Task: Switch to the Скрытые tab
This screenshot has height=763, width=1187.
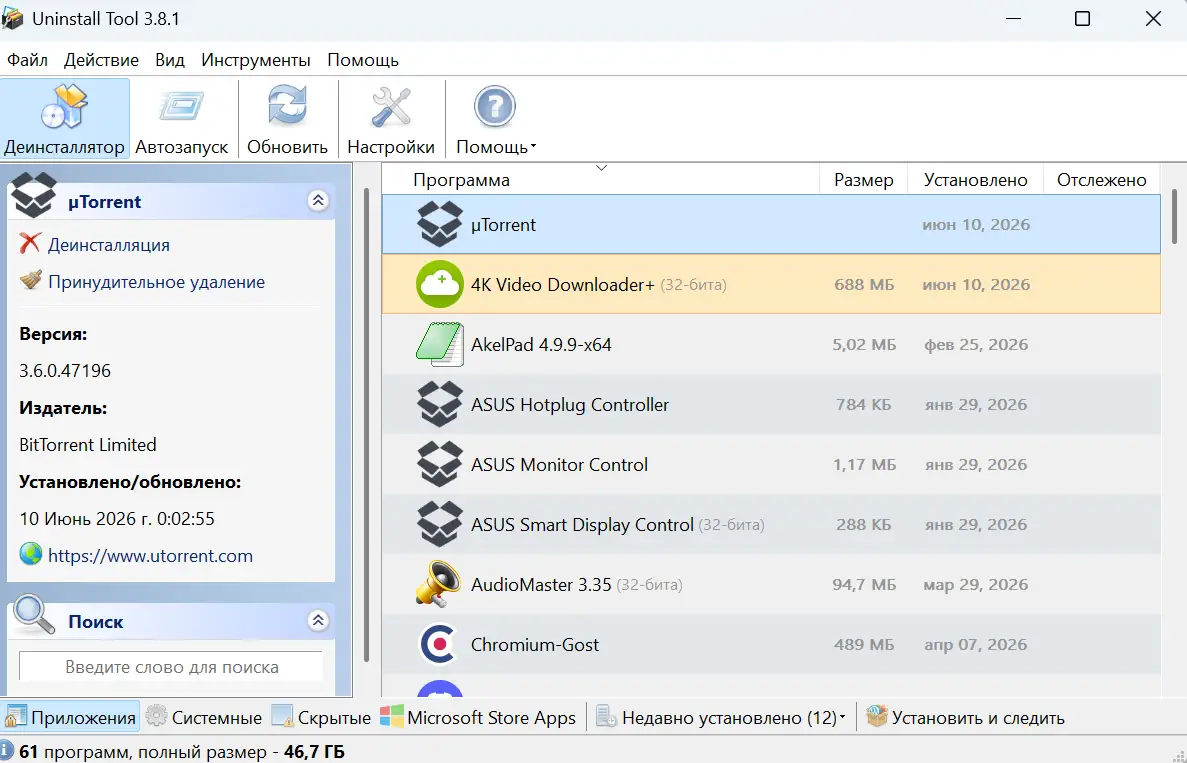Action: click(x=321, y=717)
